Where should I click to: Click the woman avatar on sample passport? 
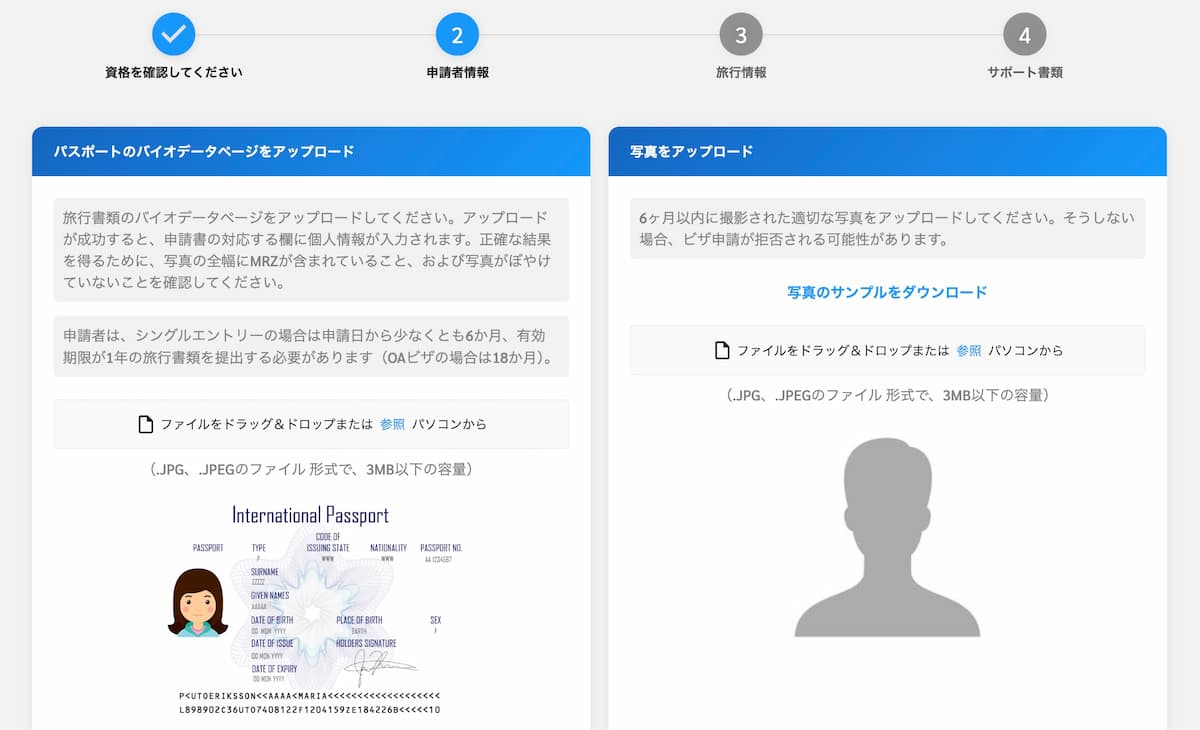(x=198, y=602)
